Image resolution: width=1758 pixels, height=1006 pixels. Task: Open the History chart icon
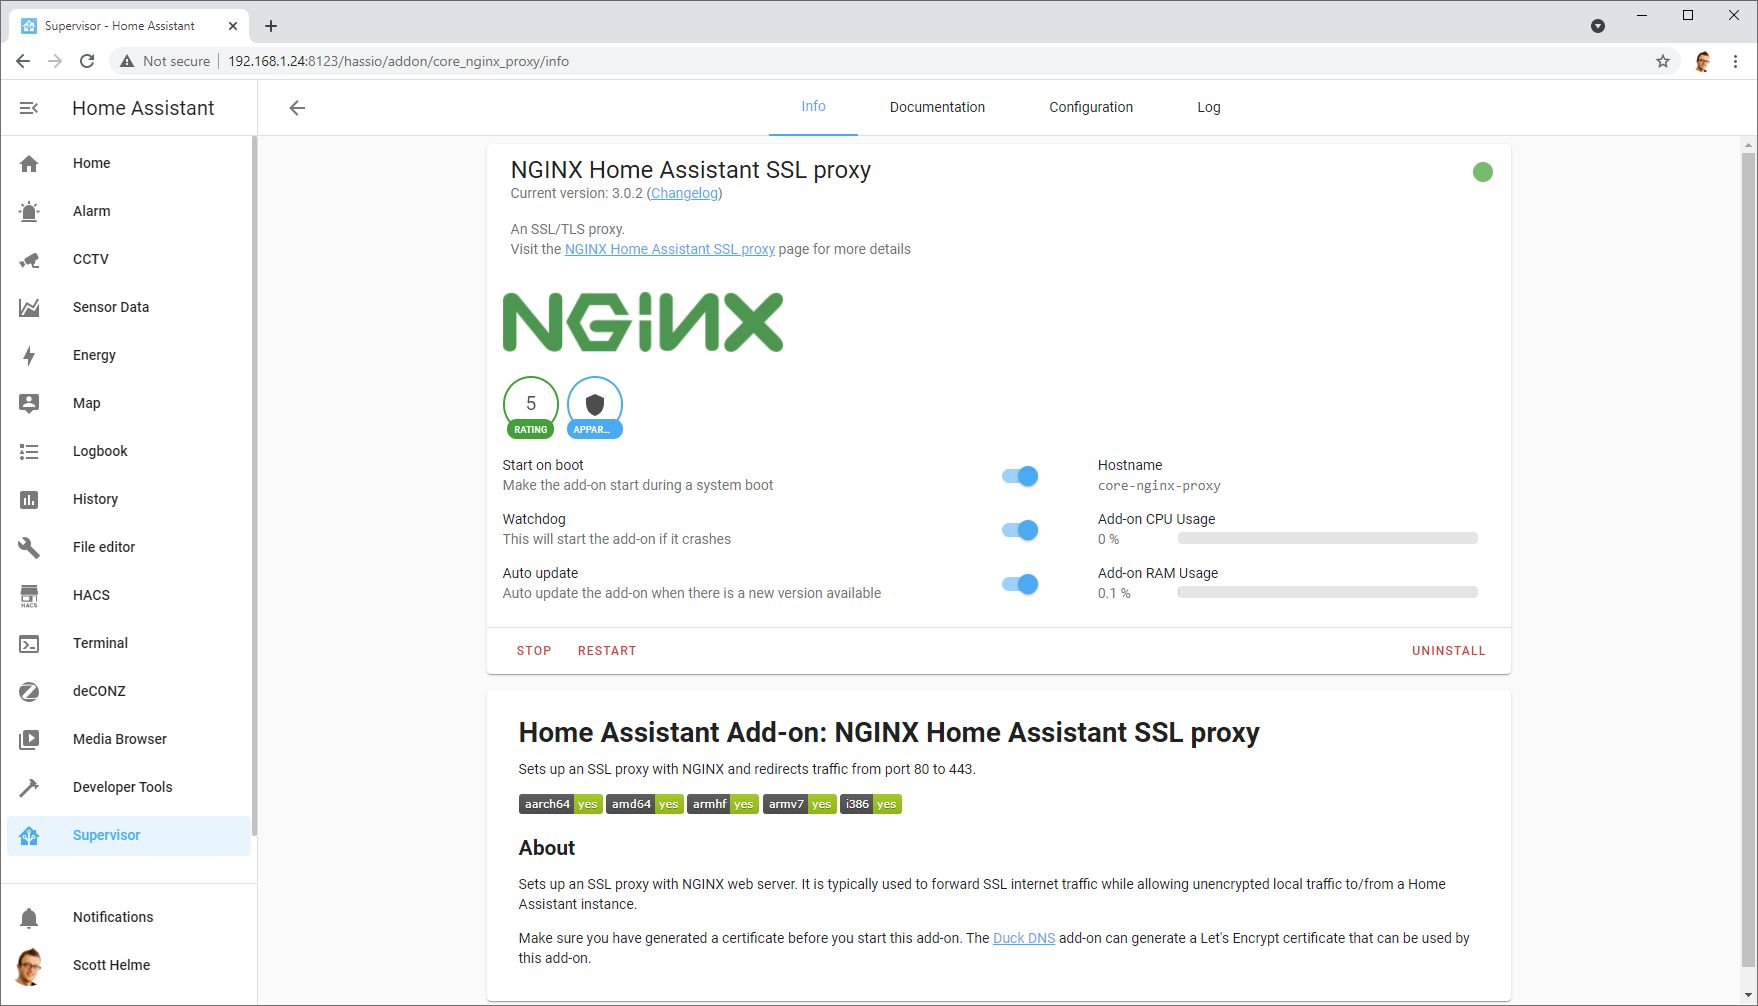point(29,499)
